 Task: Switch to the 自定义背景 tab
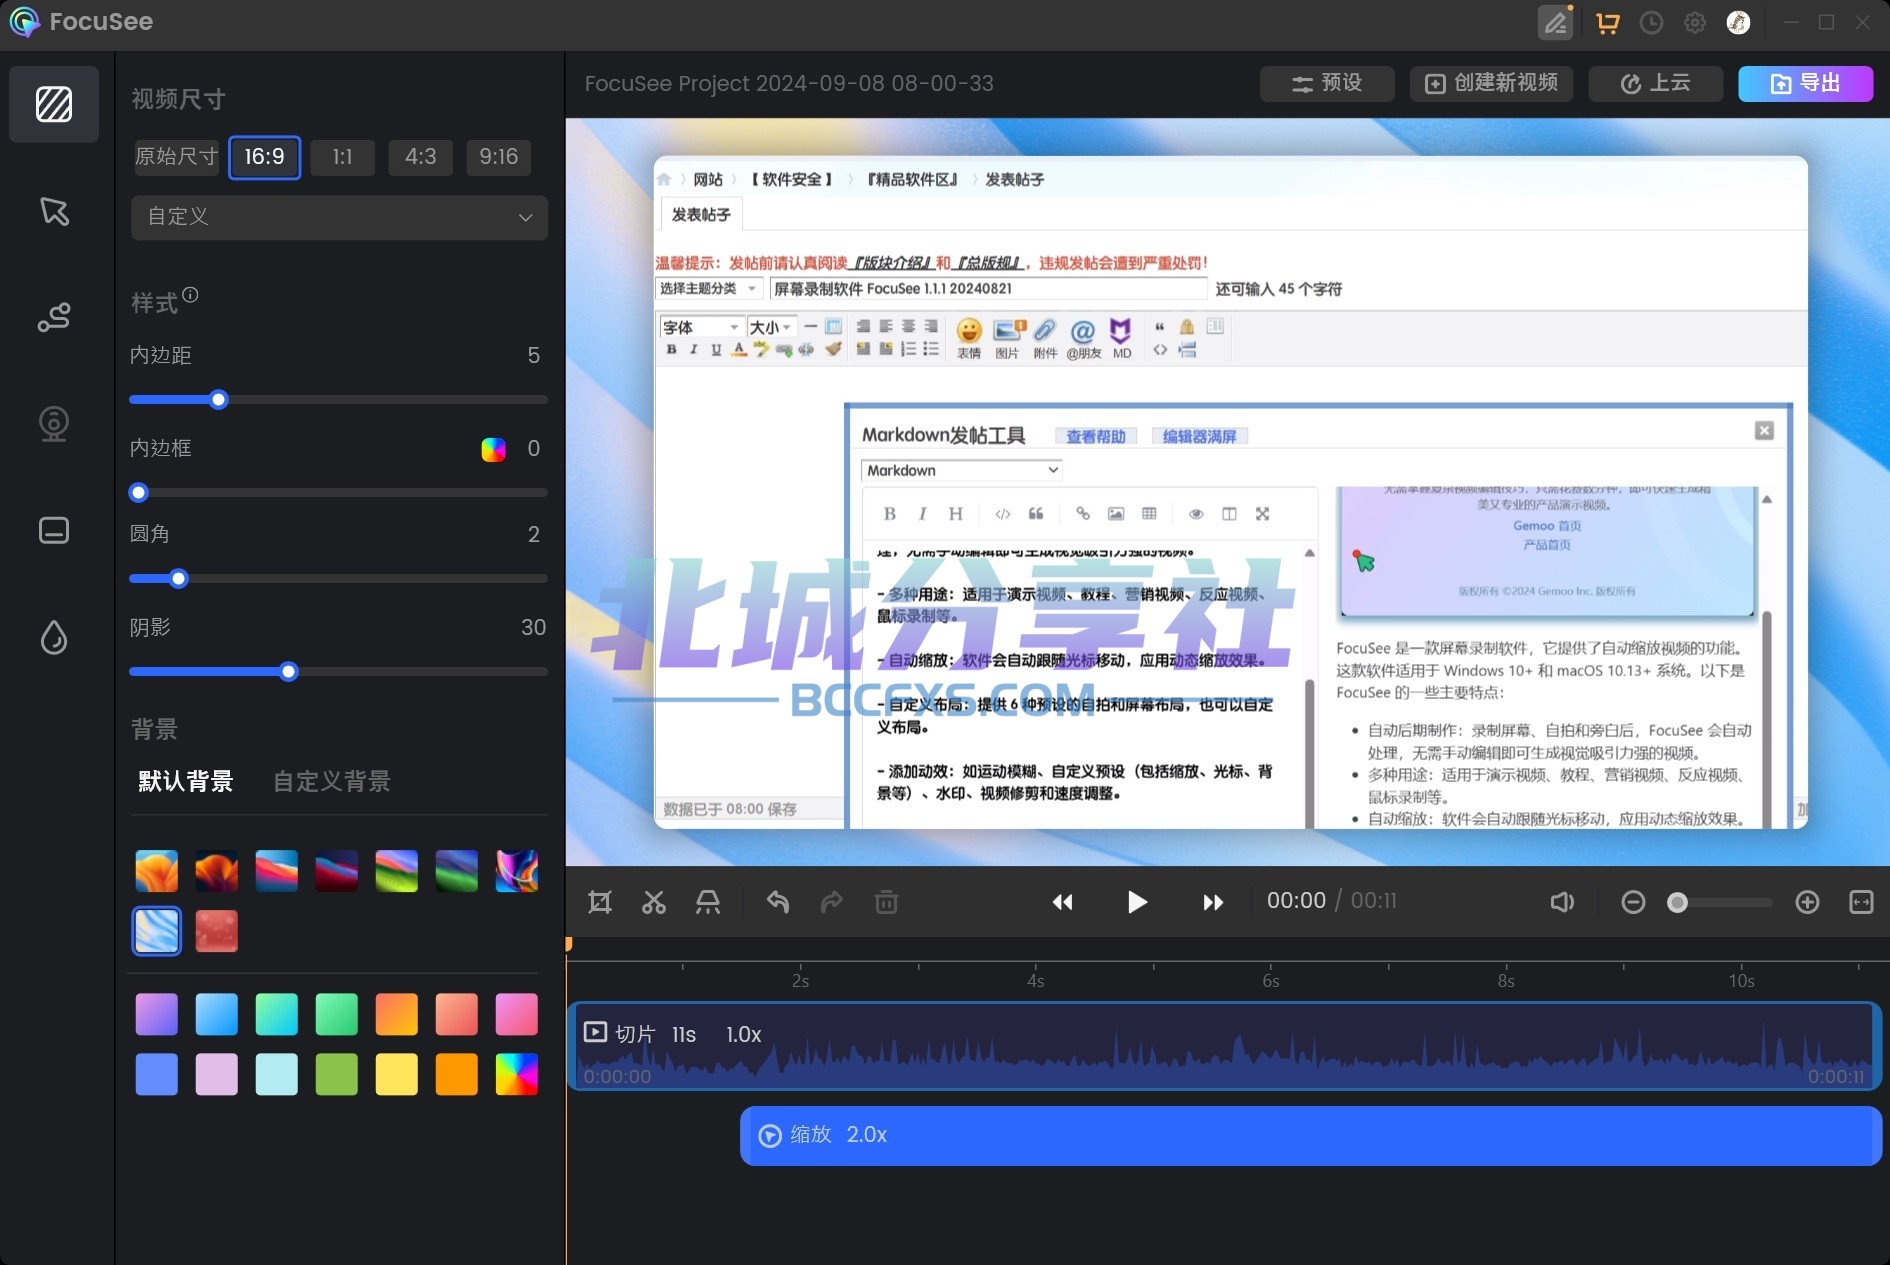[332, 781]
